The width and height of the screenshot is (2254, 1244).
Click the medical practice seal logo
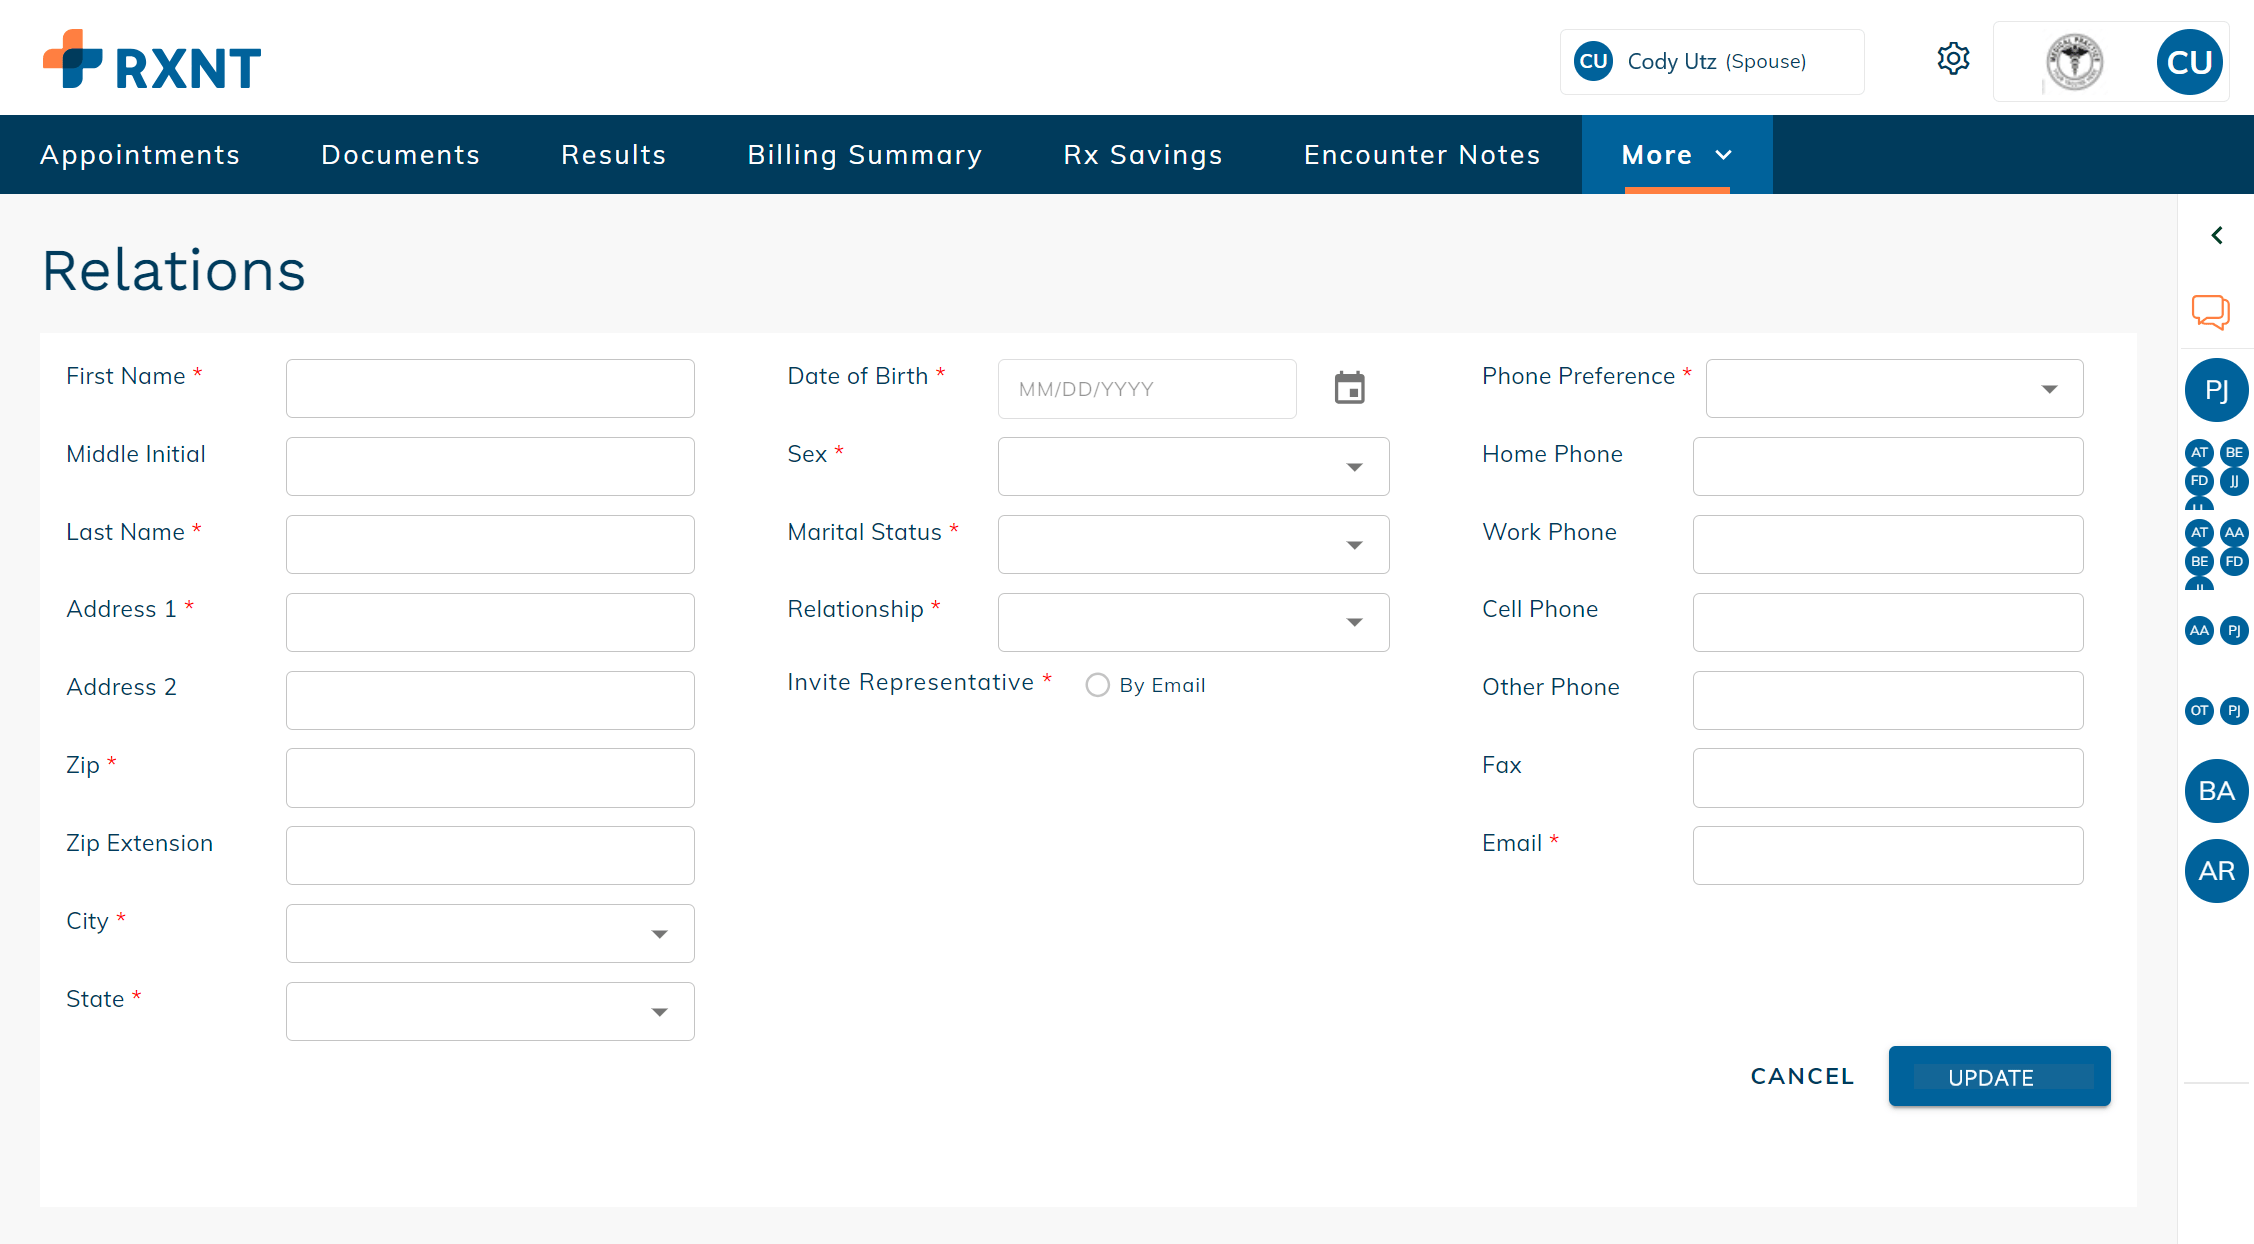[x=2074, y=62]
